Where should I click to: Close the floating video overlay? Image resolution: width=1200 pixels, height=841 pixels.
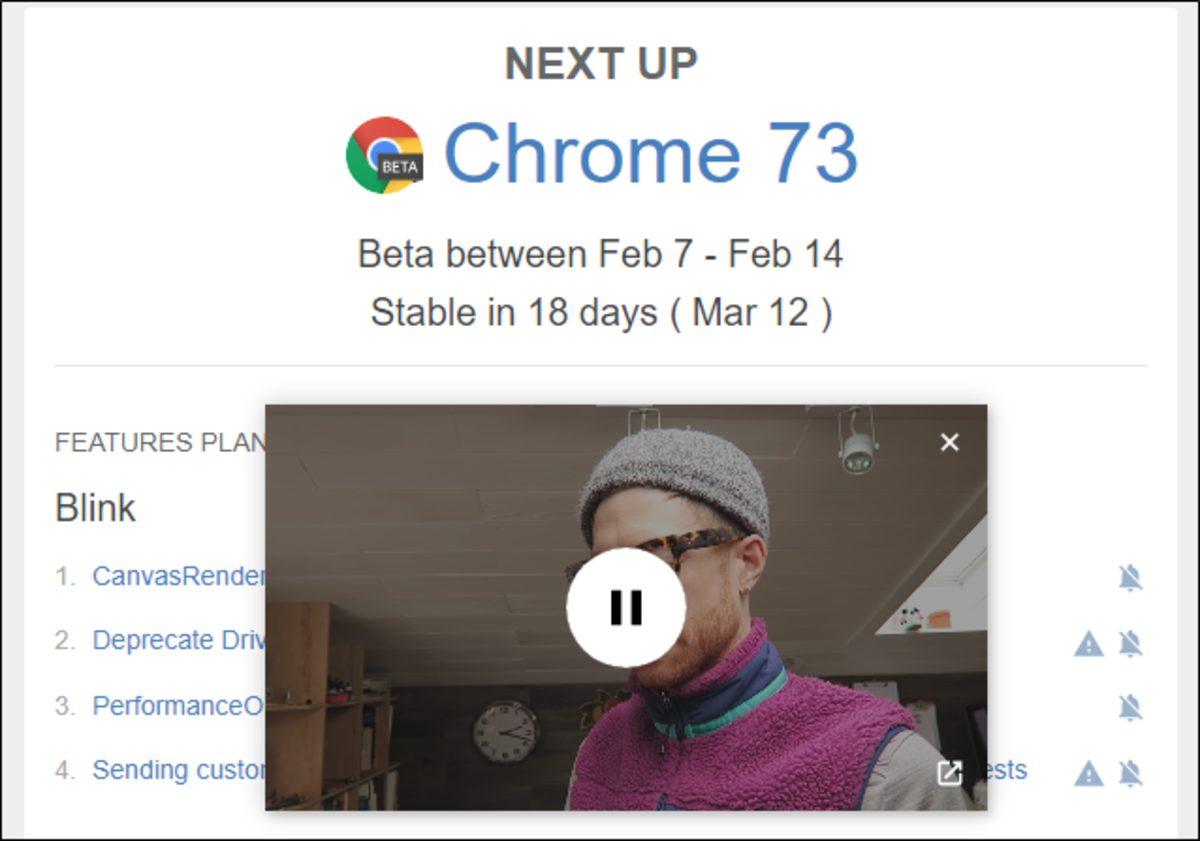tap(948, 442)
